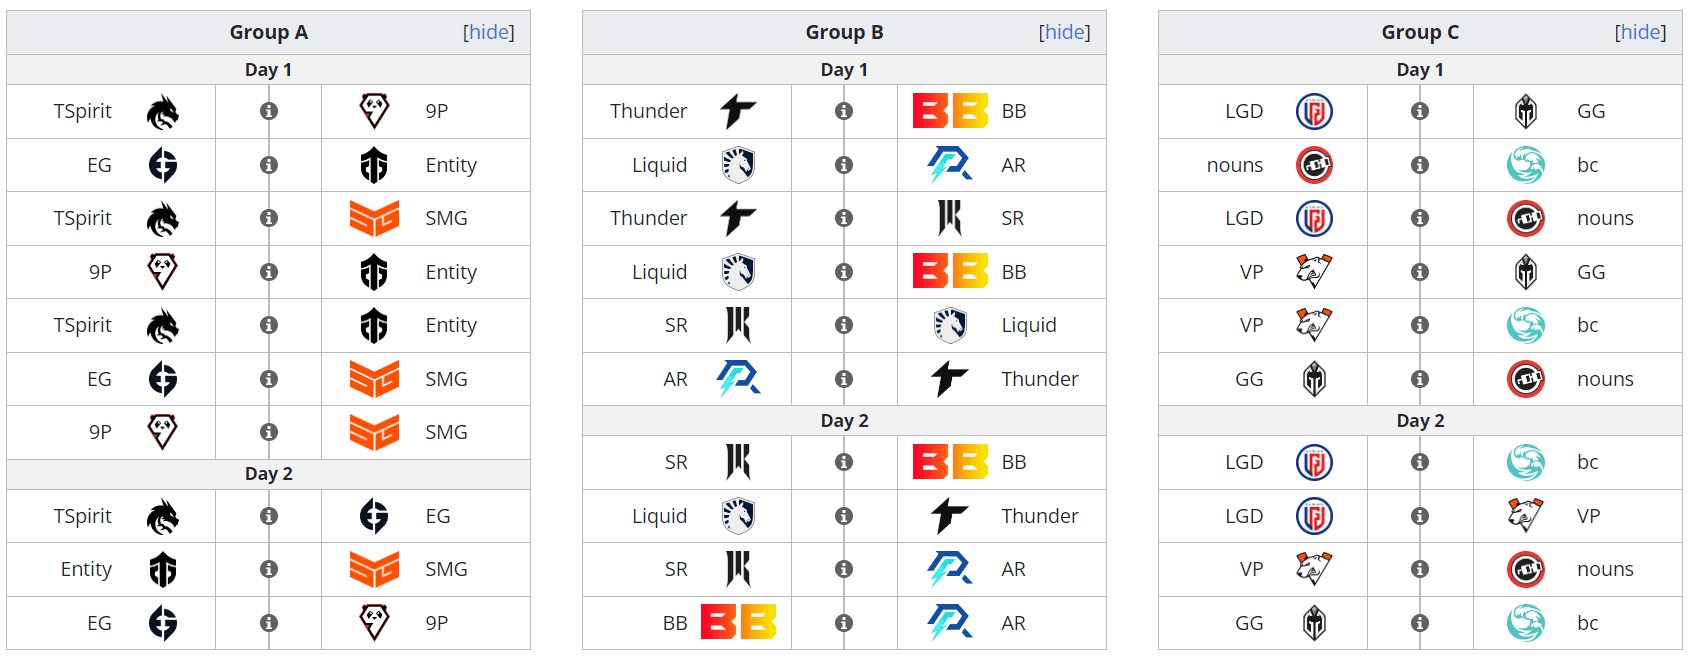
Task: Click the Gaimin Gladiators logo in GG vs bc row
Action: pos(1314,623)
